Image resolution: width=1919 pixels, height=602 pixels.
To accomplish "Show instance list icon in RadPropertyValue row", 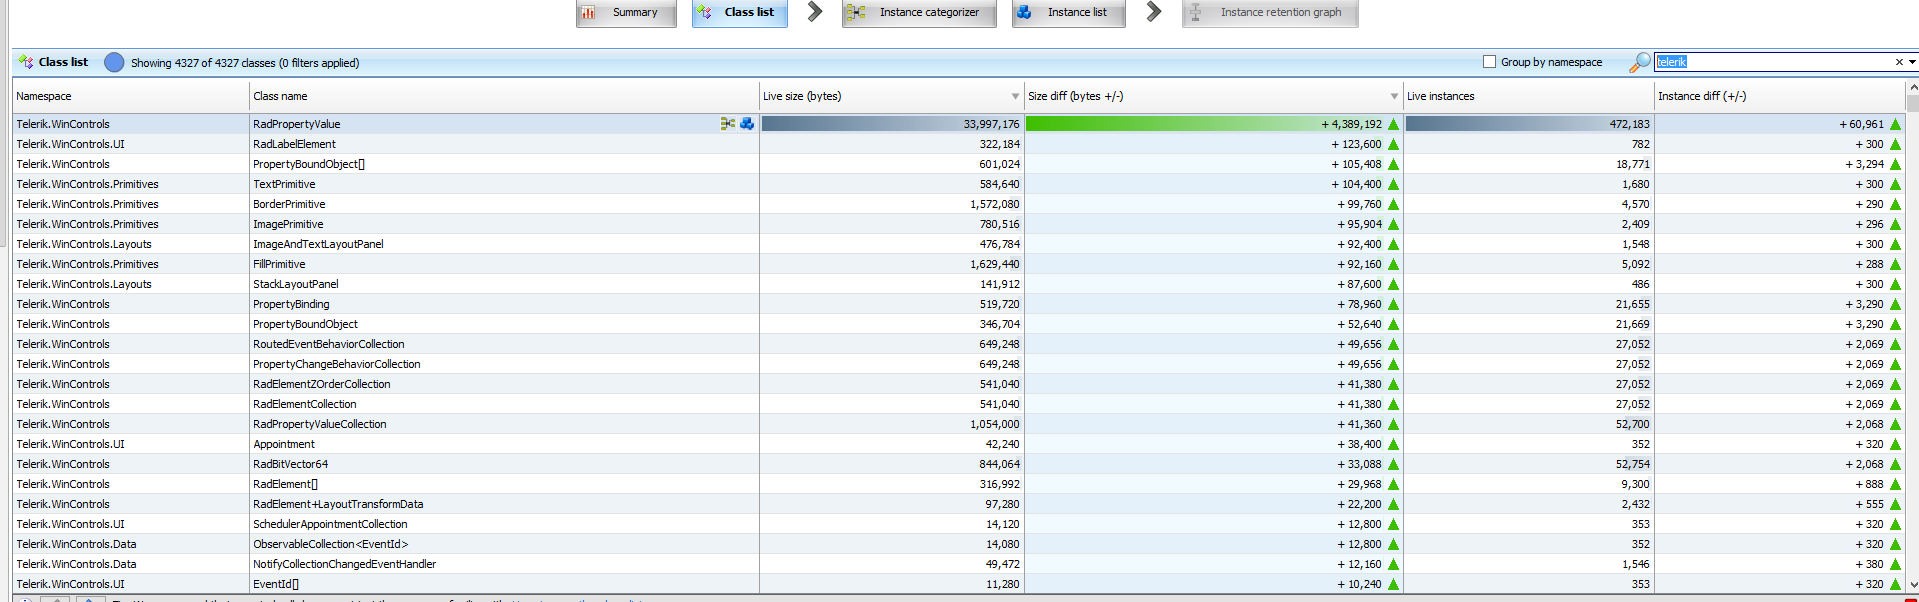I will (747, 124).
